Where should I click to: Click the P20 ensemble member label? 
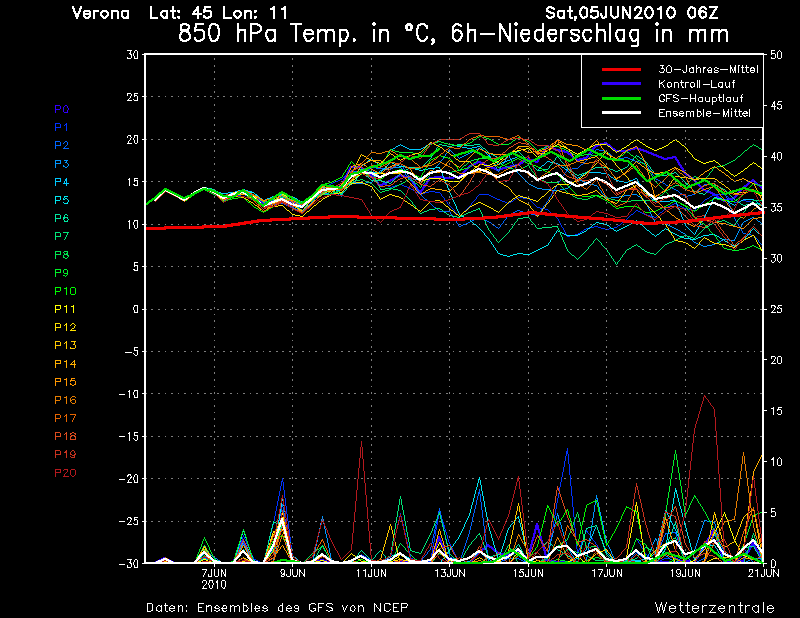pyautogui.click(x=64, y=473)
